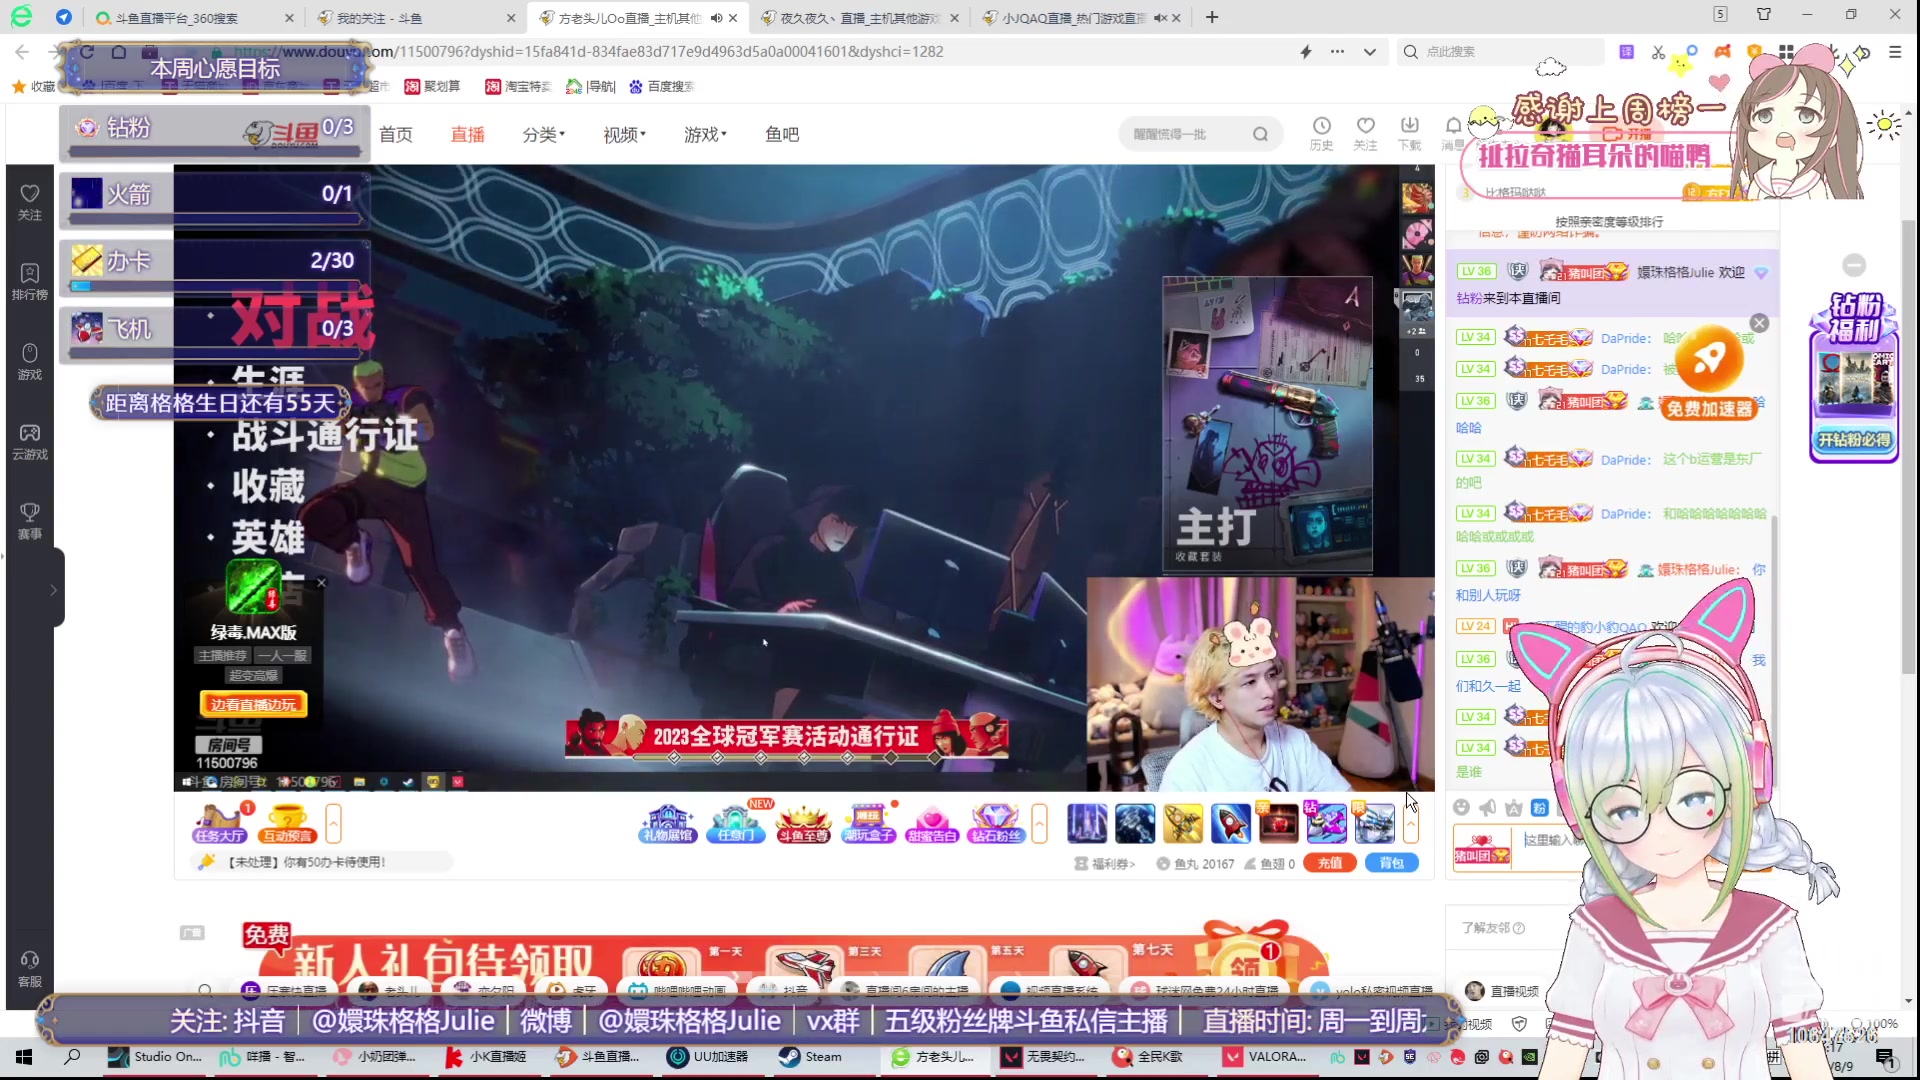1920x1080 pixels.
Task: Open 客服 customer service headset icon
Action: pos(30,968)
